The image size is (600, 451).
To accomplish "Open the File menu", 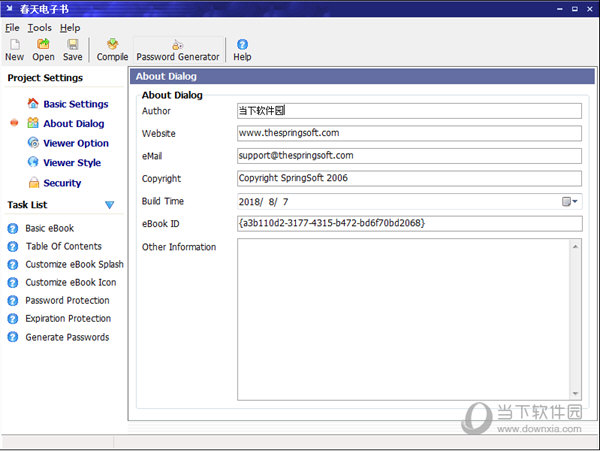I will pos(12,28).
